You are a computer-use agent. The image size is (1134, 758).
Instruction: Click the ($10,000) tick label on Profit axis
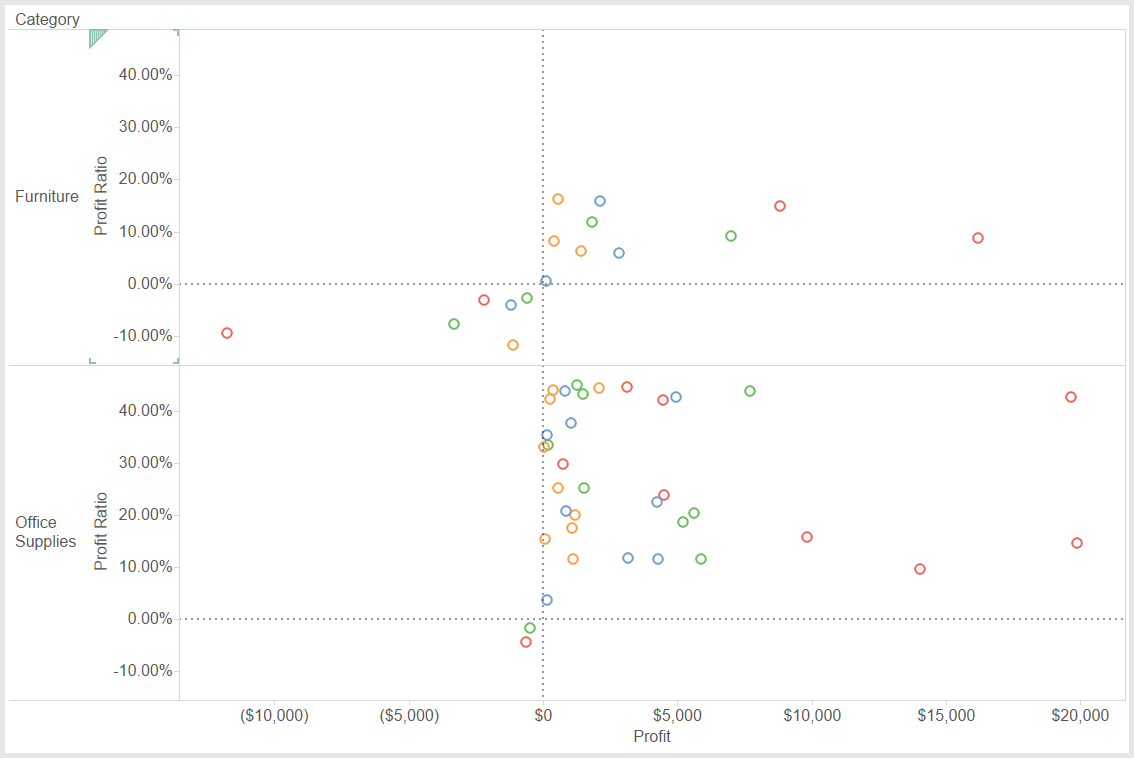275,716
